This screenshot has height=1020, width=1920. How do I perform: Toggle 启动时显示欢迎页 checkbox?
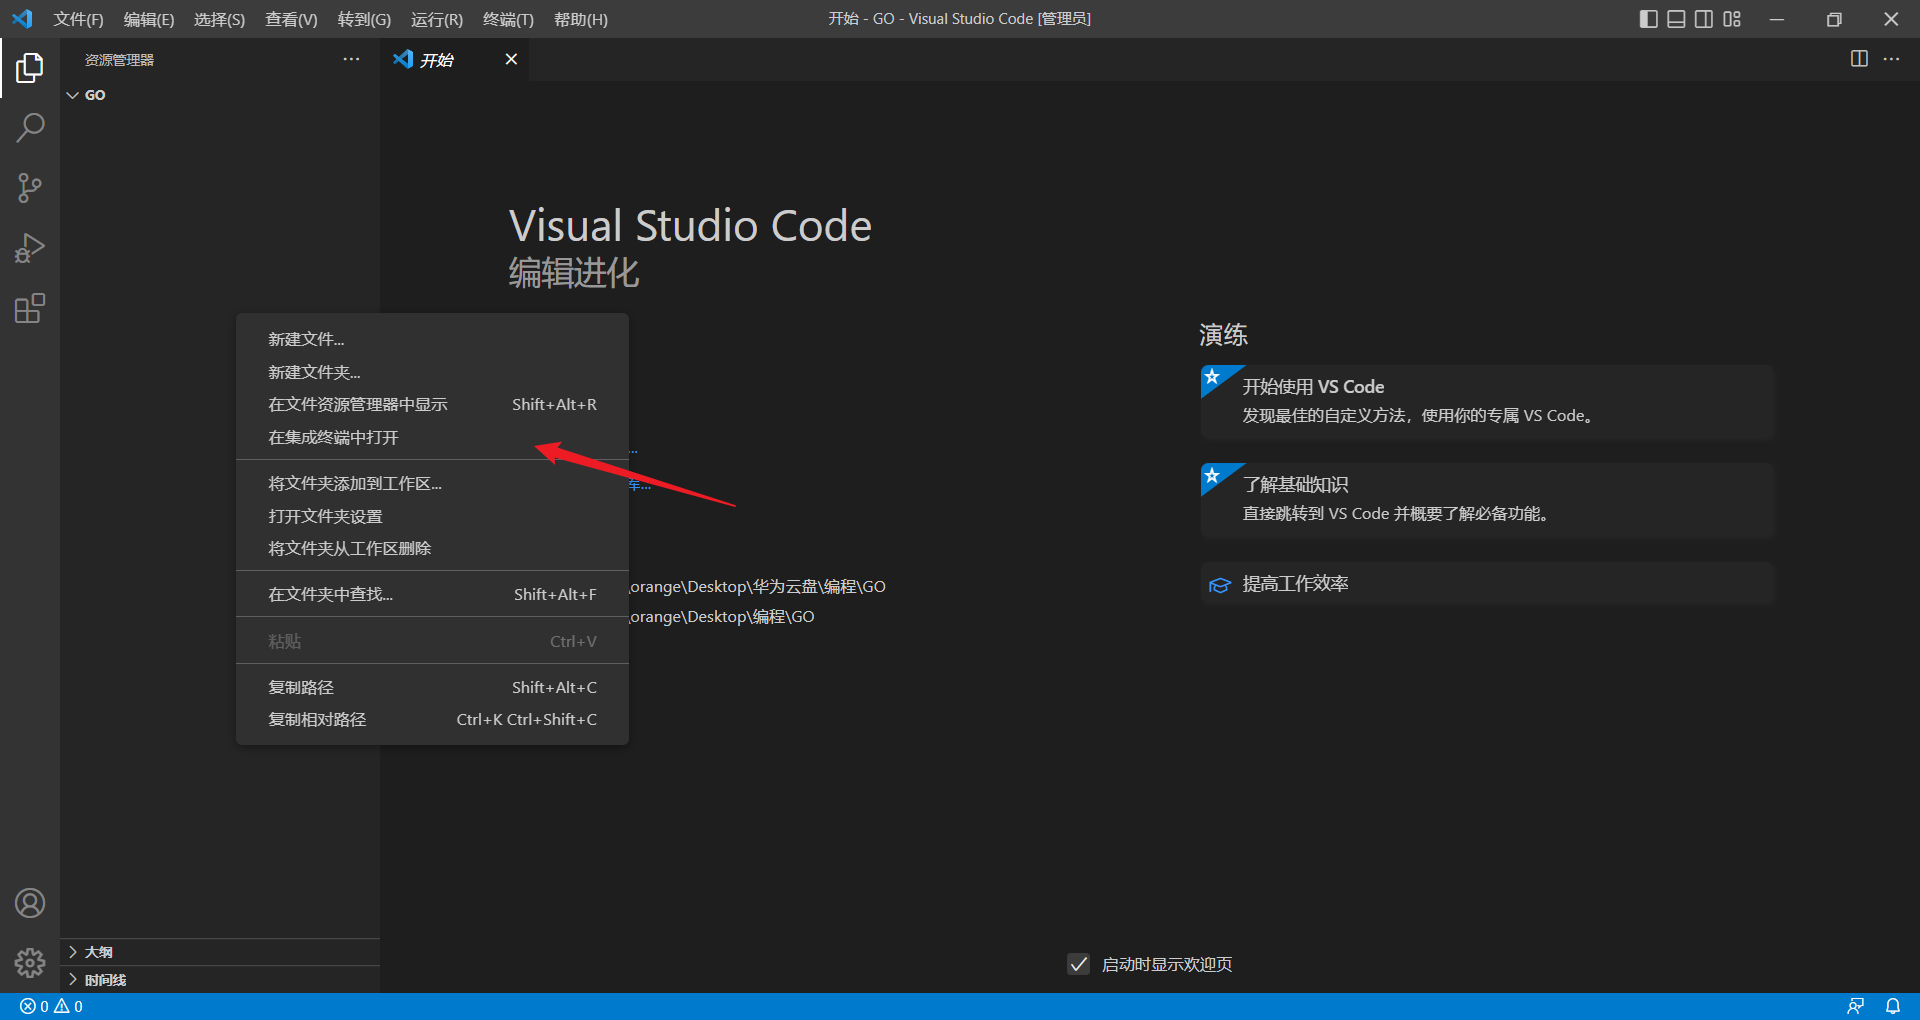[1078, 964]
